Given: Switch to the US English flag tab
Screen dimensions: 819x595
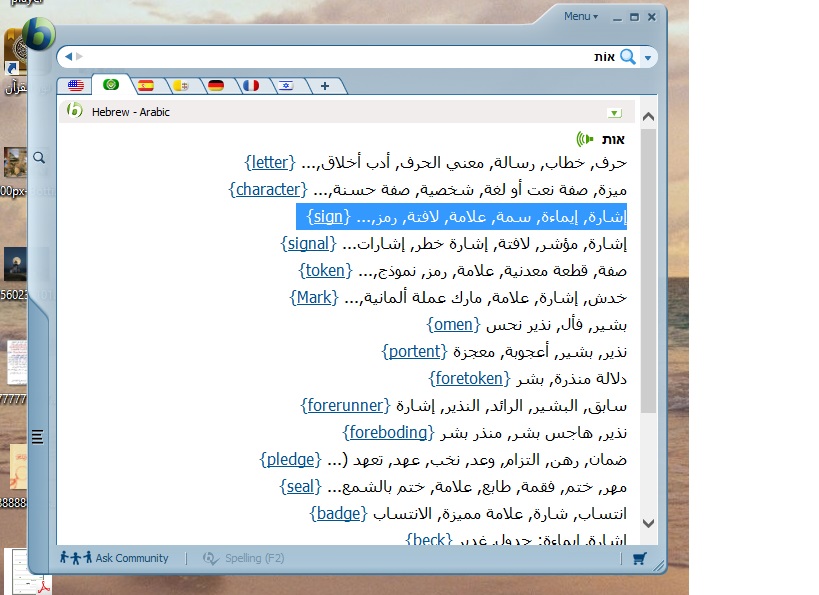Looking at the screenshot, I should (x=75, y=86).
